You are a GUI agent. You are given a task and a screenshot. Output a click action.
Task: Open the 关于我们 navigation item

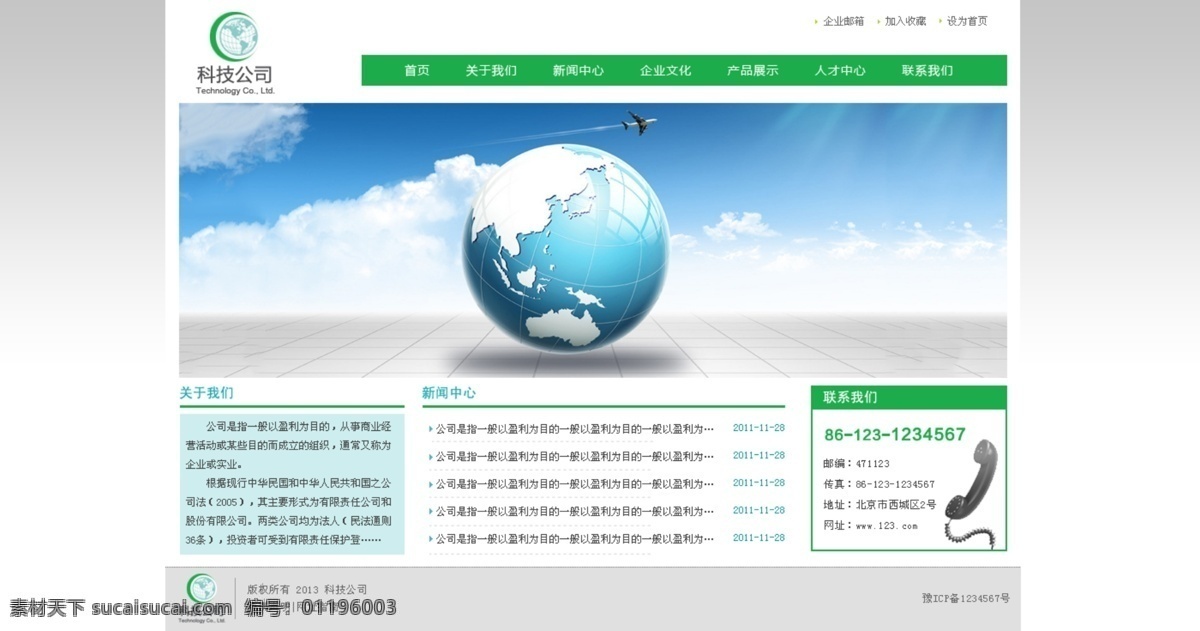[x=491, y=71]
